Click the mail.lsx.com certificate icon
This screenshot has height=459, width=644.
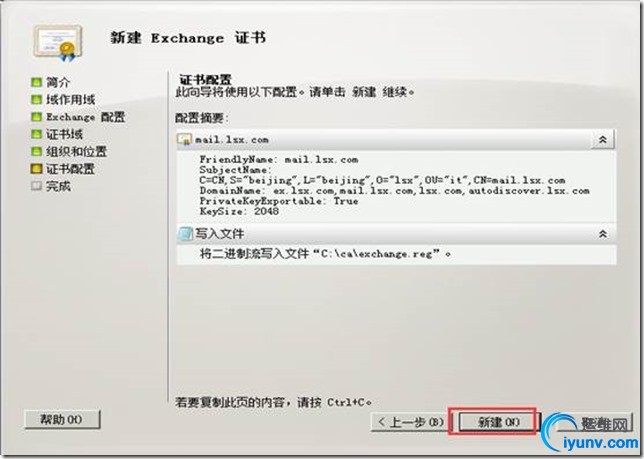pos(184,140)
